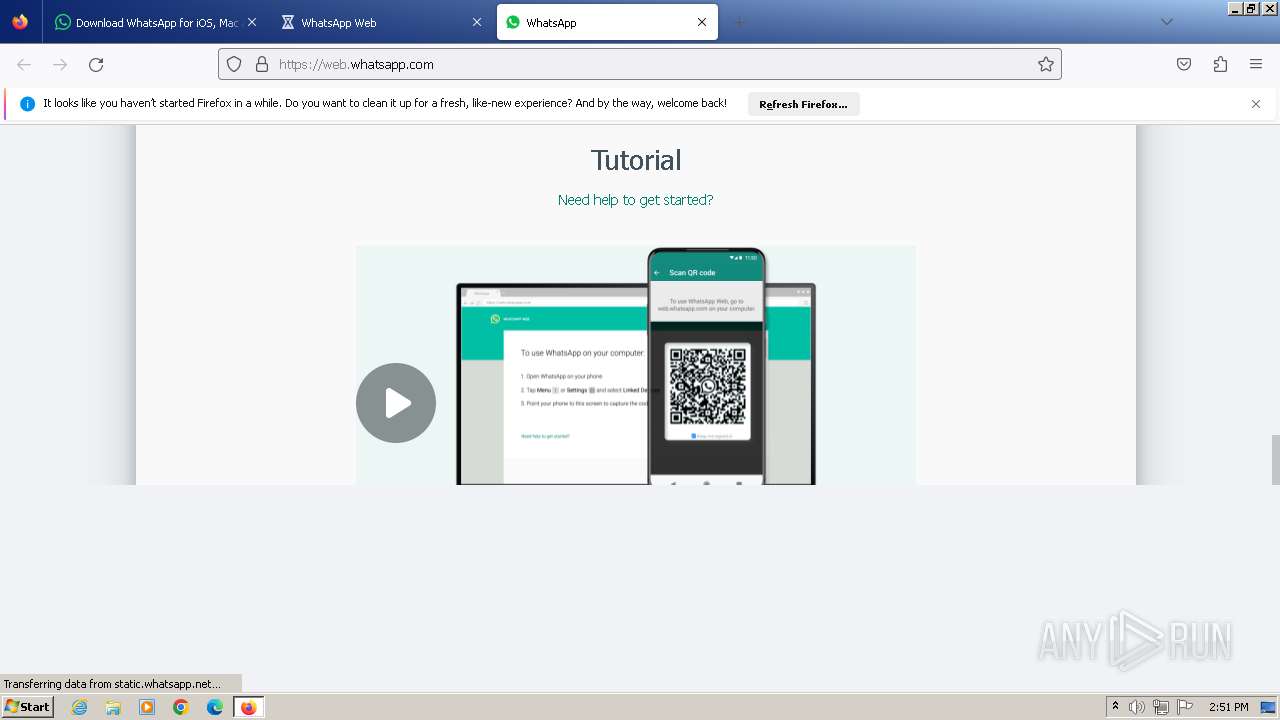Click the page vertical scrollbar thumb
The height and width of the screenshot is (720, 1280).
pyautogui.click(x=1275, y=459)
